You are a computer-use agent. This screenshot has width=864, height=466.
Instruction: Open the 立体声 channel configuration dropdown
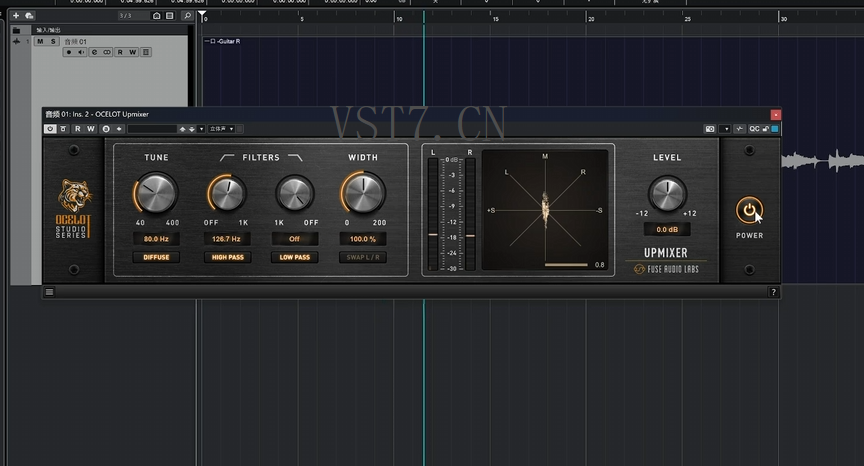(222, 129)
